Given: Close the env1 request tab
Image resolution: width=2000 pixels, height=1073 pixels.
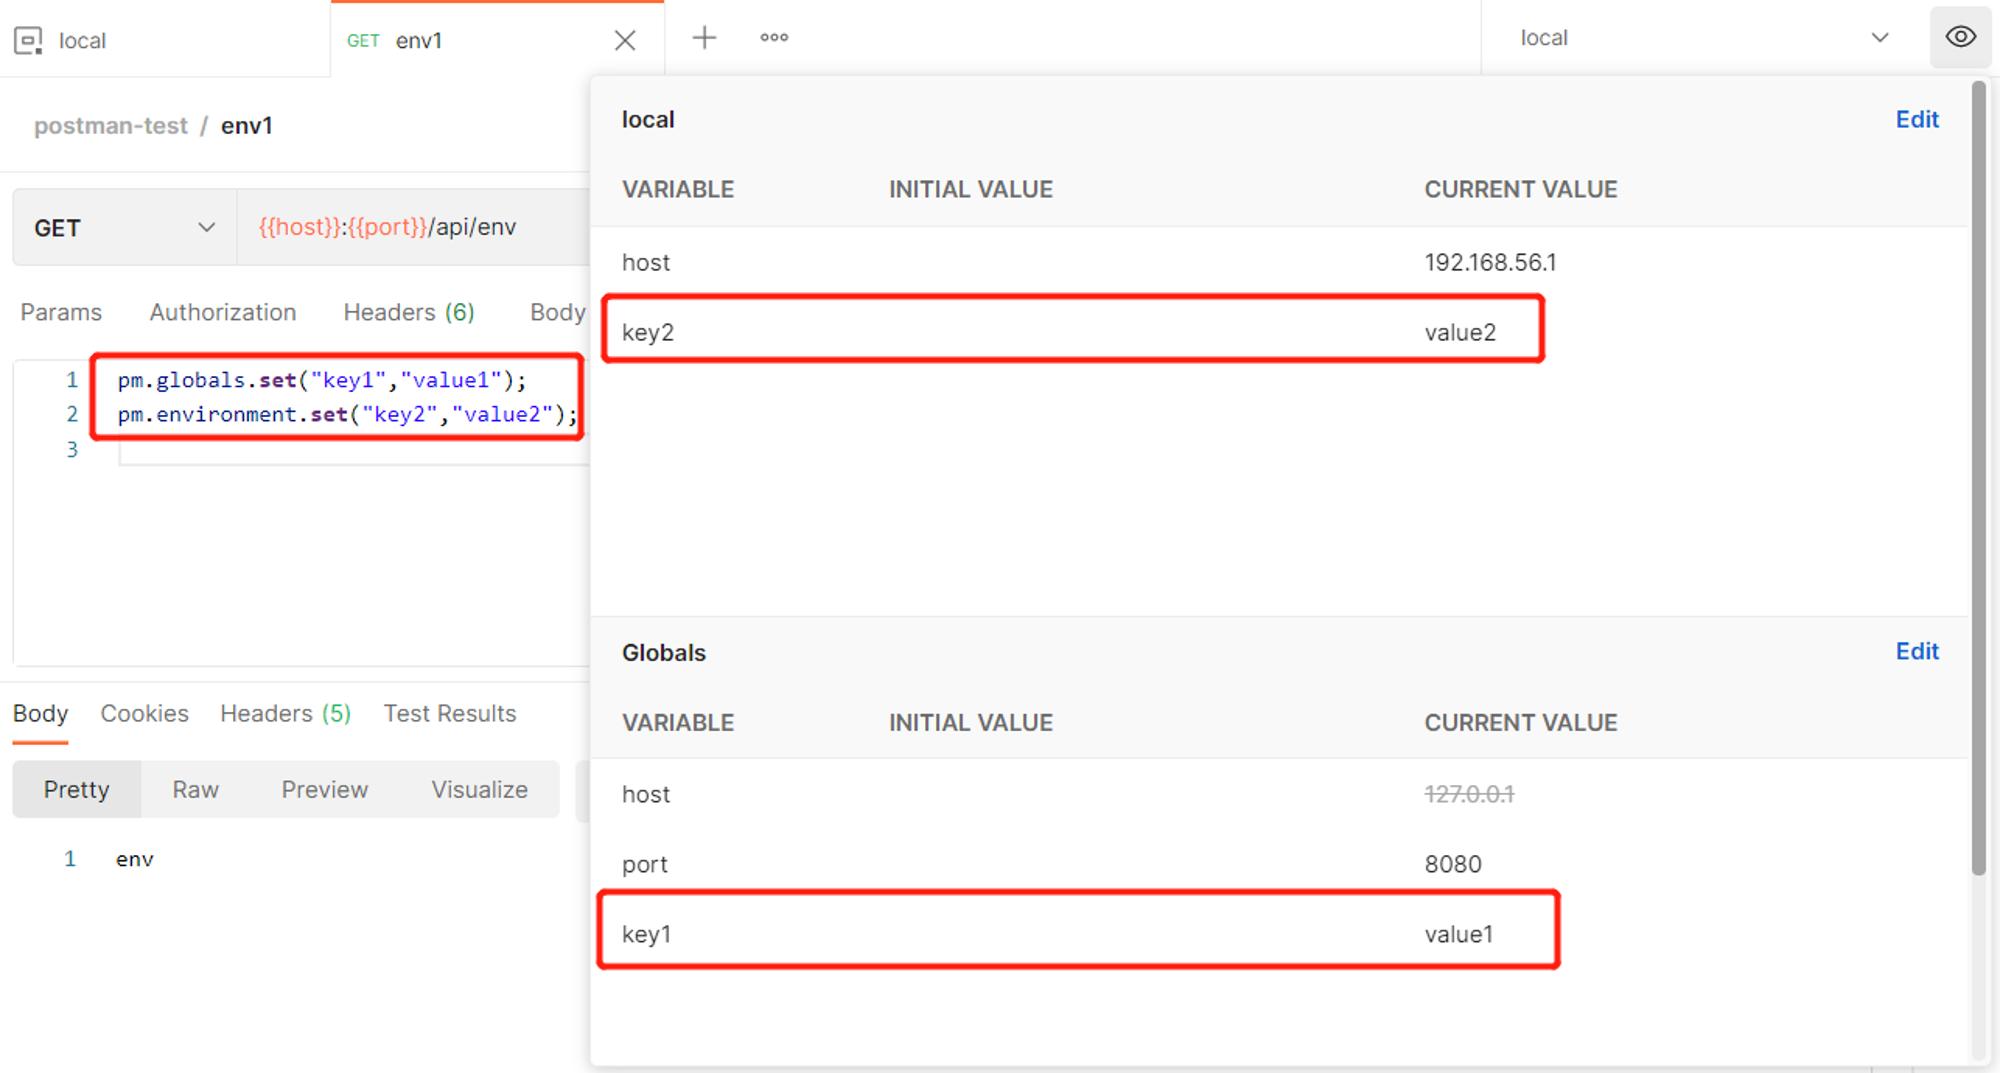Looking at the screenshot, I should click(625, 40).
